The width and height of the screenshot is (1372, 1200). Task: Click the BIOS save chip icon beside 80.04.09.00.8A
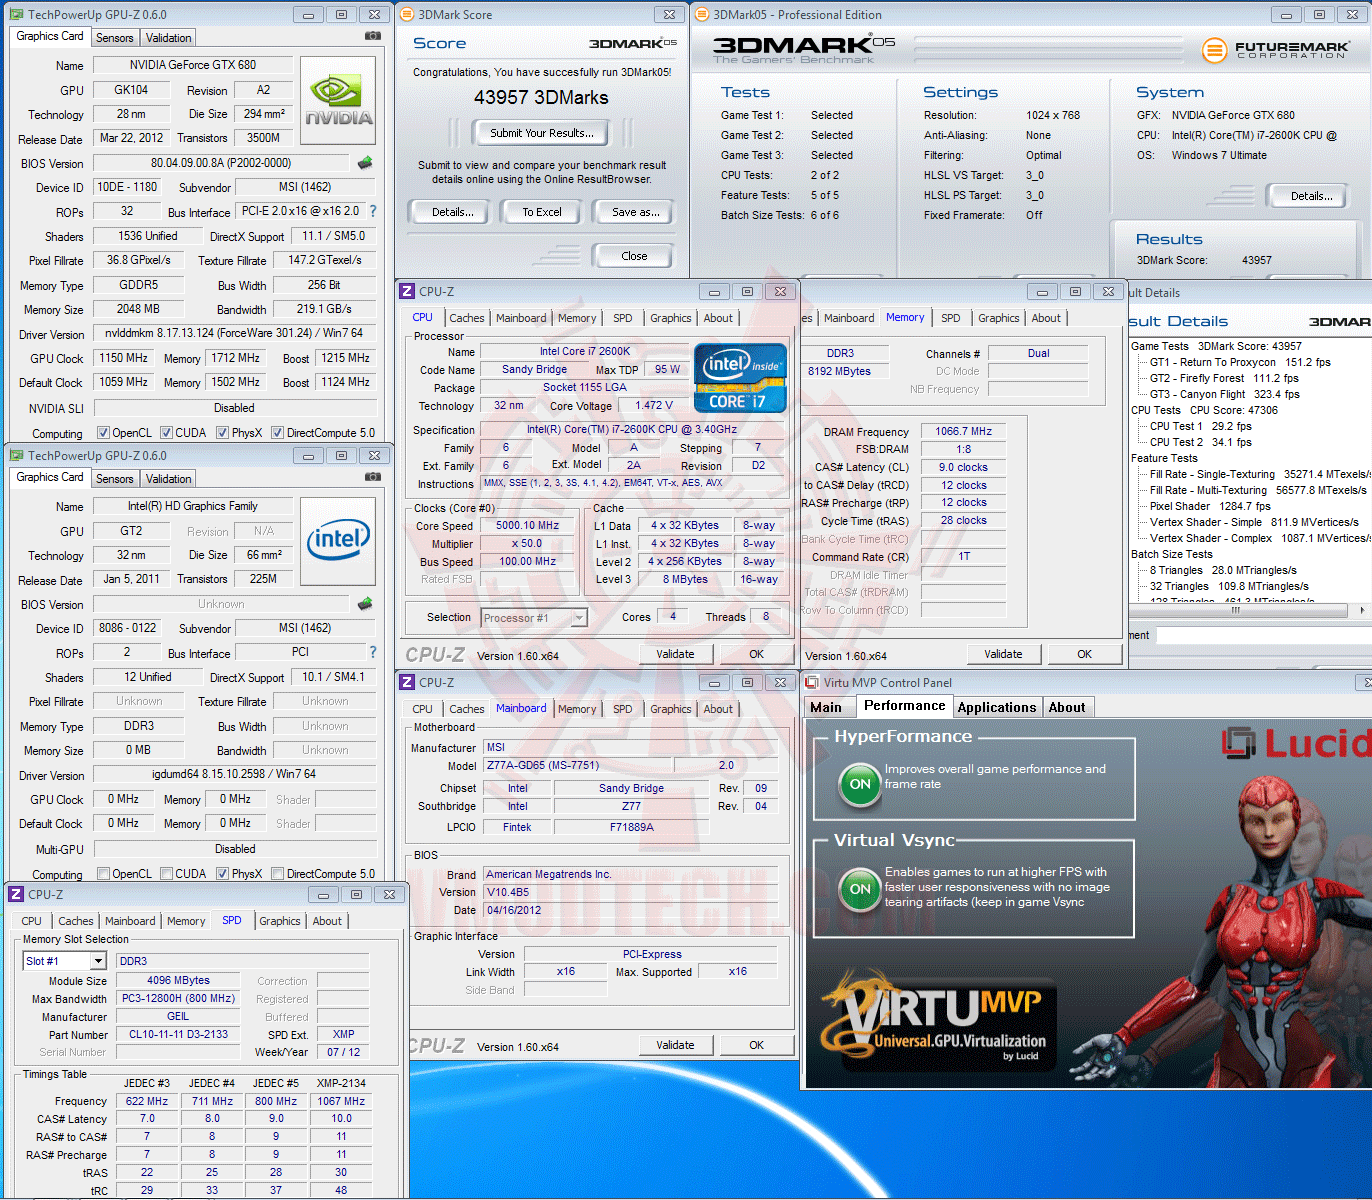[x=365, y=162]
